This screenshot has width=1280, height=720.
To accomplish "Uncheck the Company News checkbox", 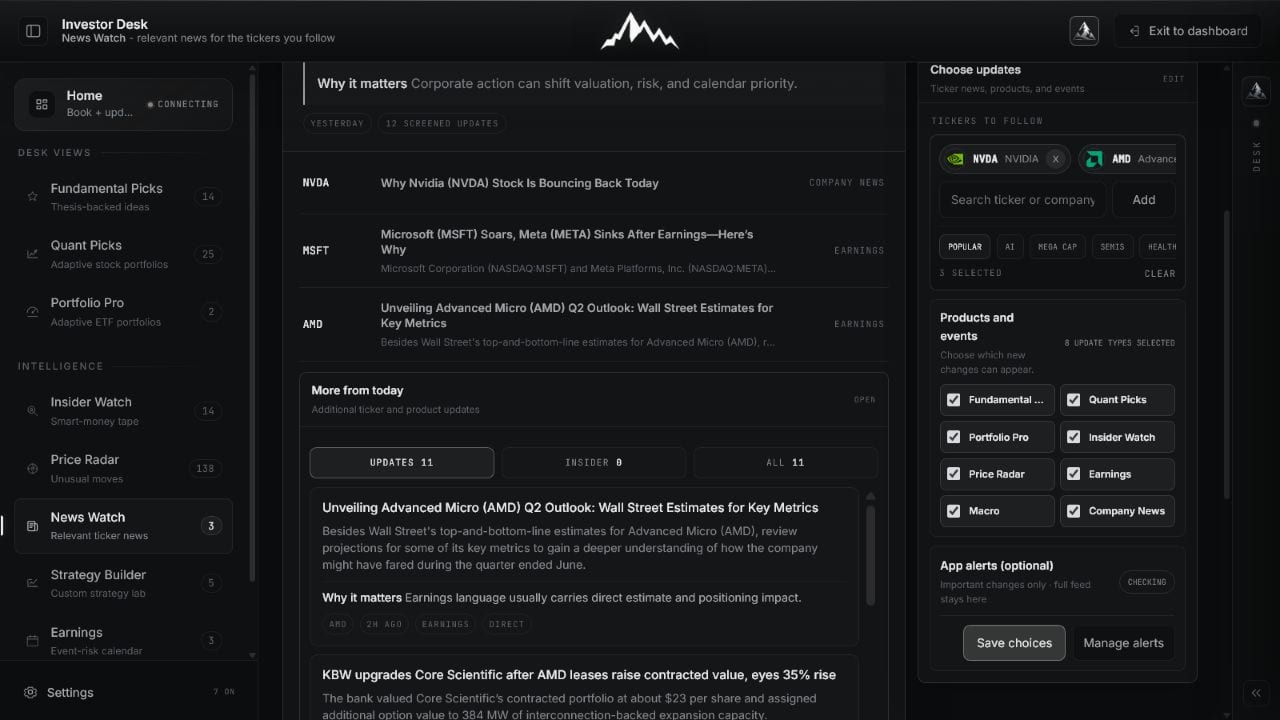I will (1073, 511).
